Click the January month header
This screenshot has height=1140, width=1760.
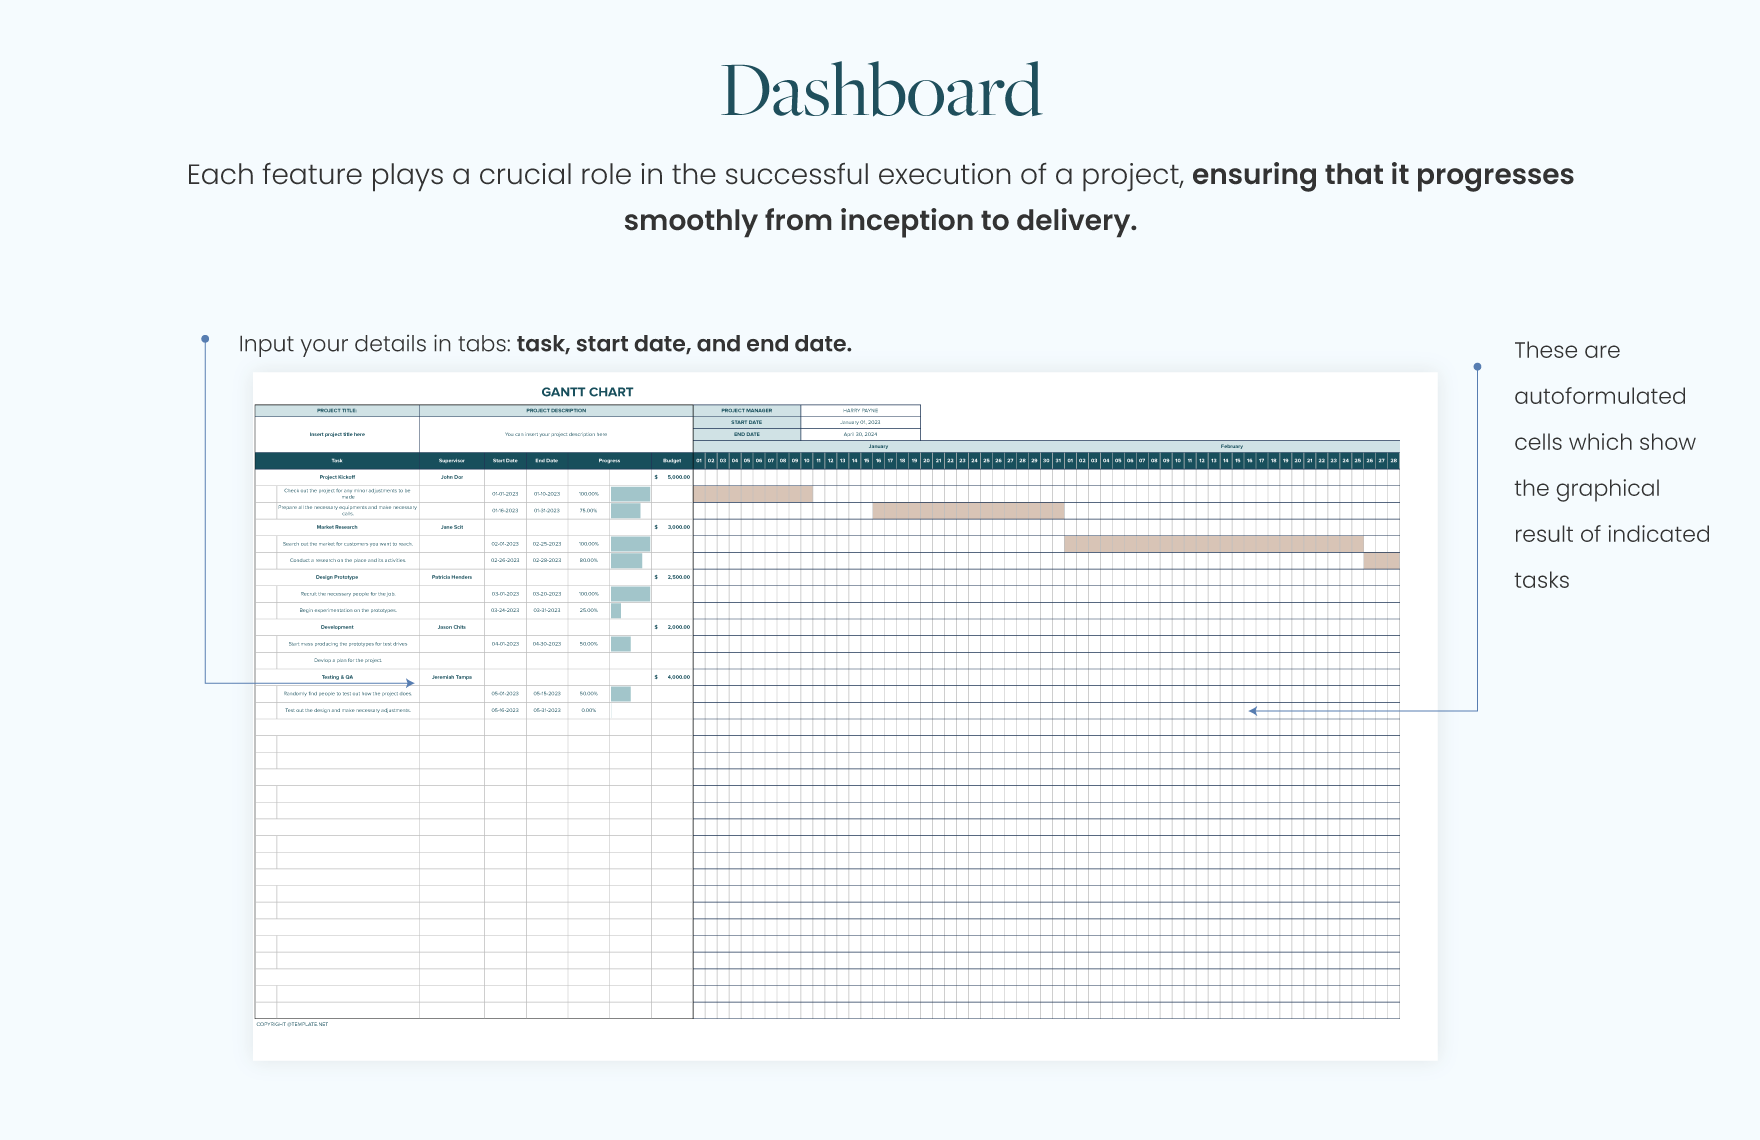pos(879,446)
